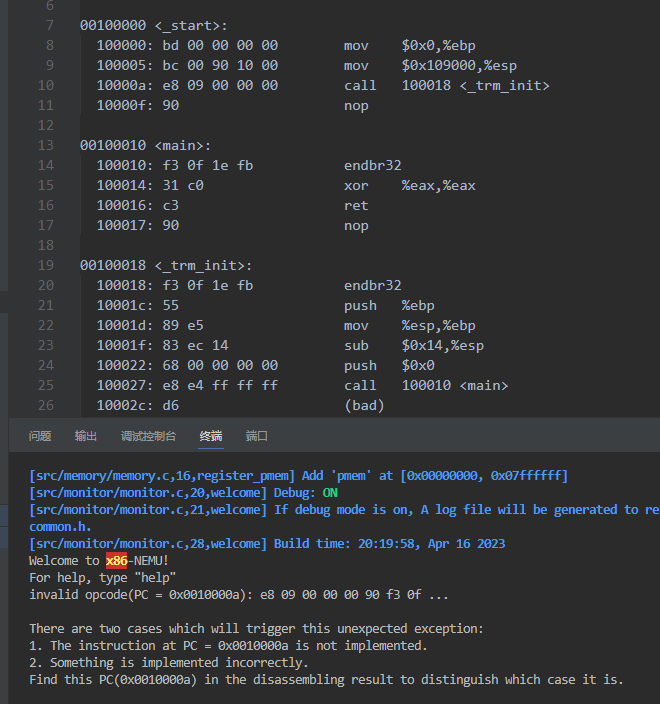This screenshot has height=704, width=660.
Task: Click 'endbr32' at address 100018
Action: (373, 286)
